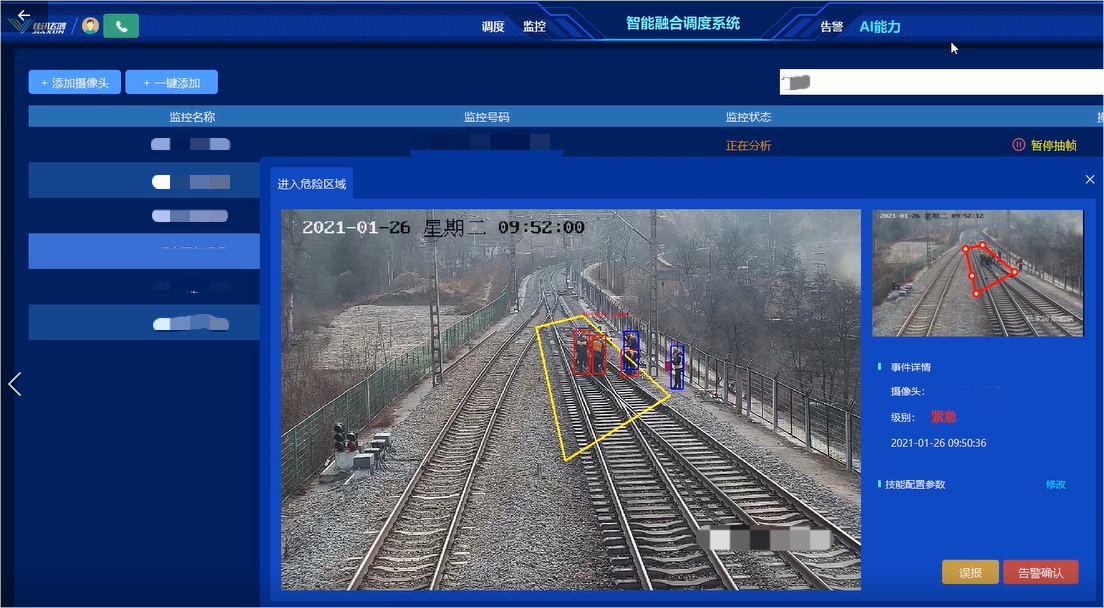The image size is (1104, 608).
Task: Click the 添加摄像头 button
Action: [x=75, y=82]
